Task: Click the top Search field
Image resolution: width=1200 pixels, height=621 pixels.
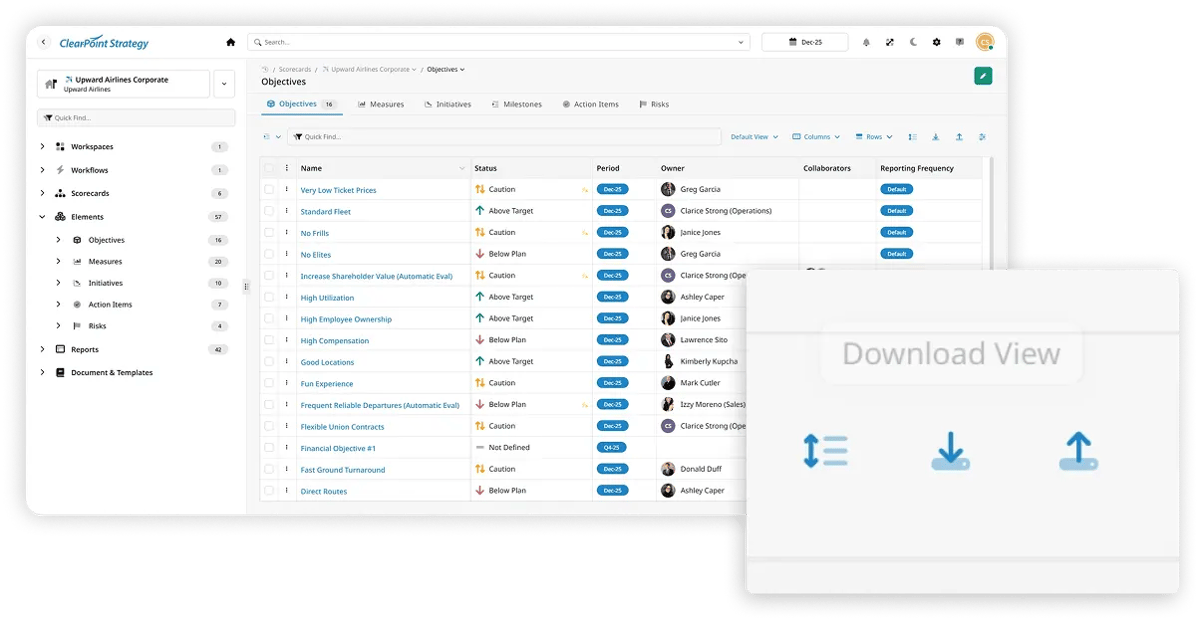Action: click(x=498, y=42)
